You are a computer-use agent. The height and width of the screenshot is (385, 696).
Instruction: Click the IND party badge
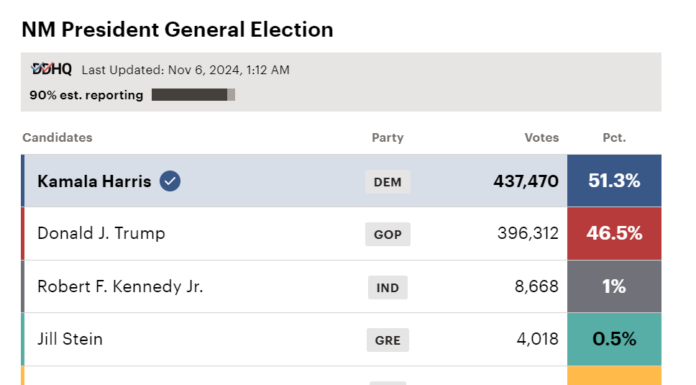(388, 288)
